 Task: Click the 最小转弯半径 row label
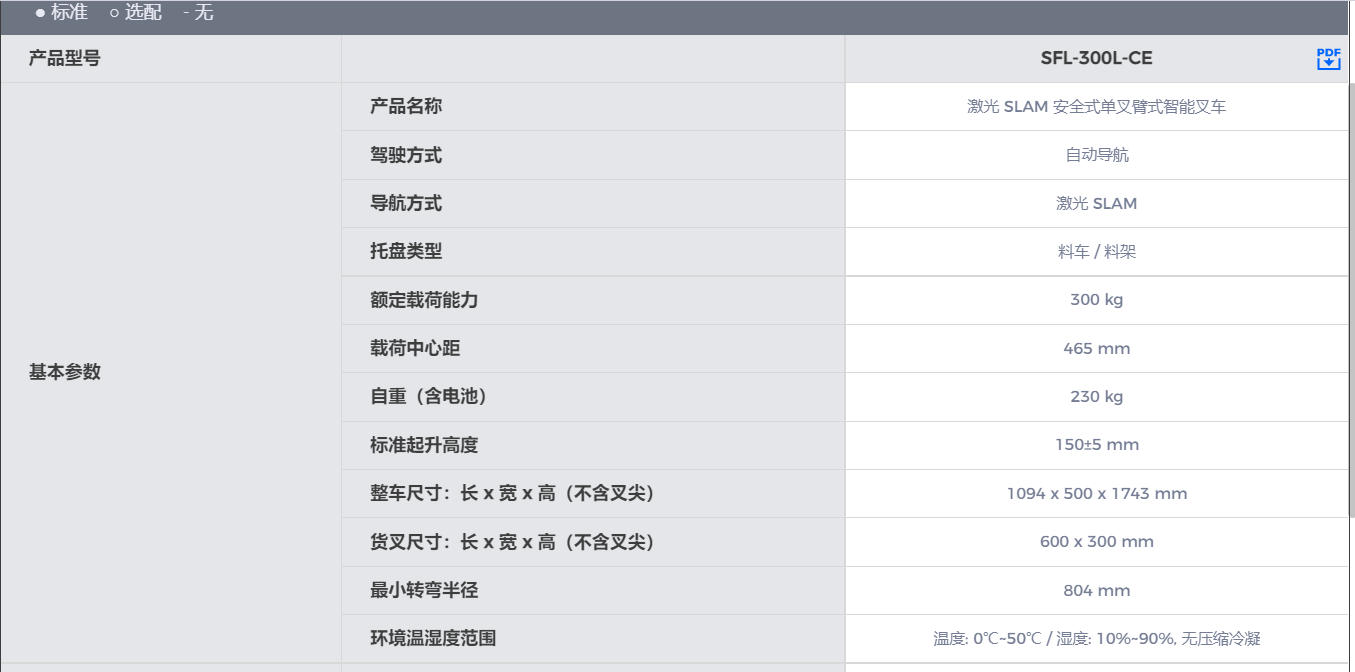pyautogui.click(x=424, y=590)
